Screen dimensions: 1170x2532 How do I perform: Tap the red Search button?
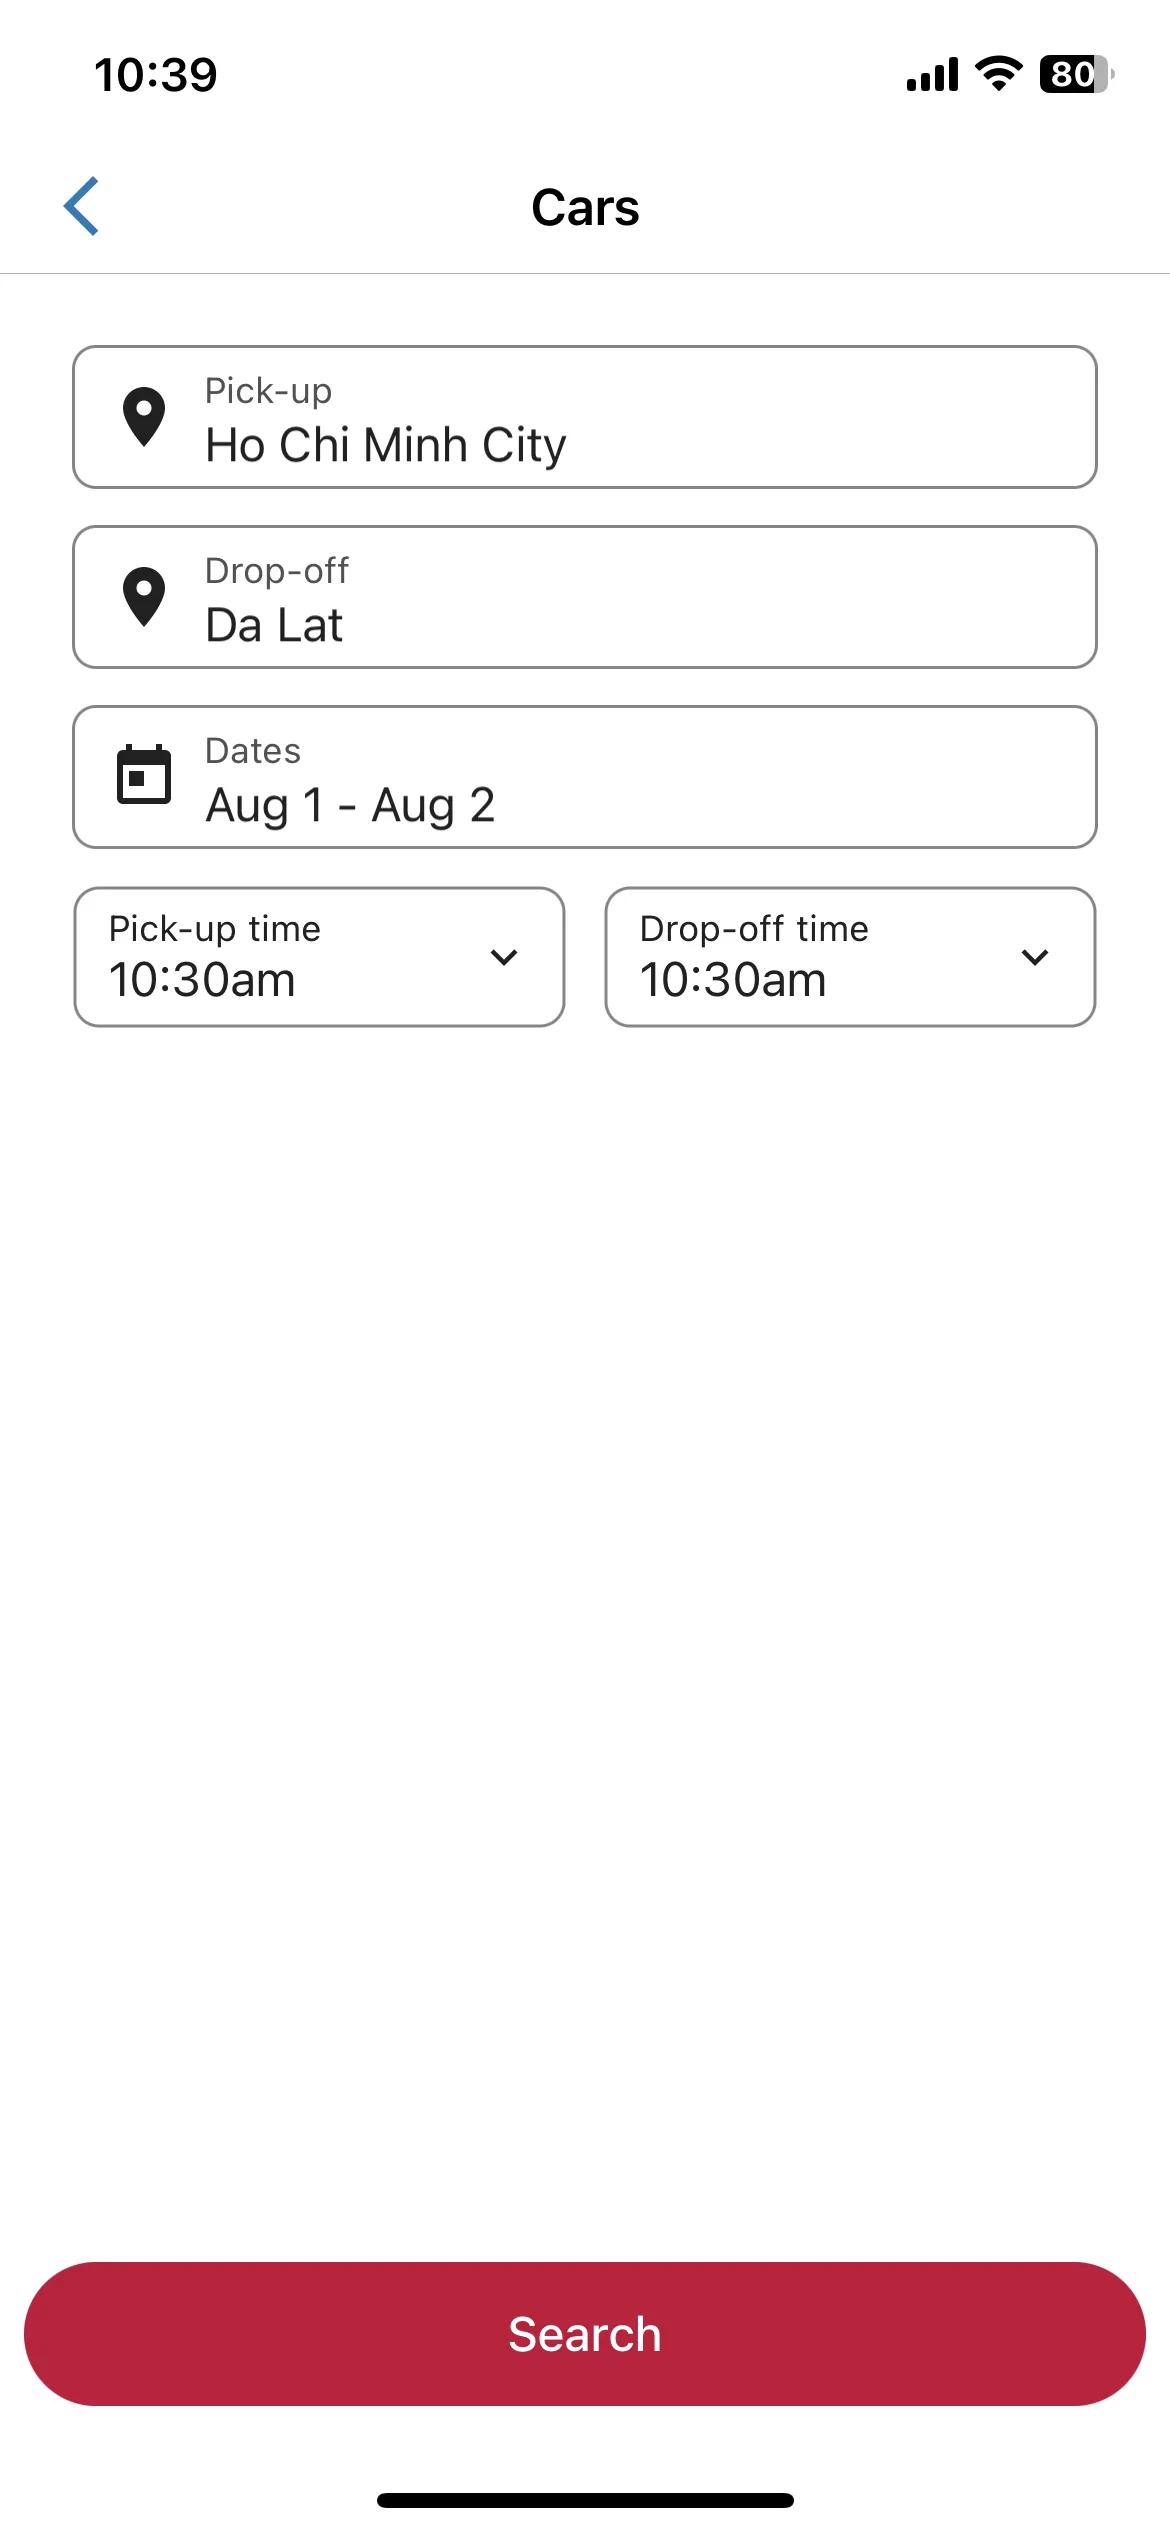click(585, 2334)
